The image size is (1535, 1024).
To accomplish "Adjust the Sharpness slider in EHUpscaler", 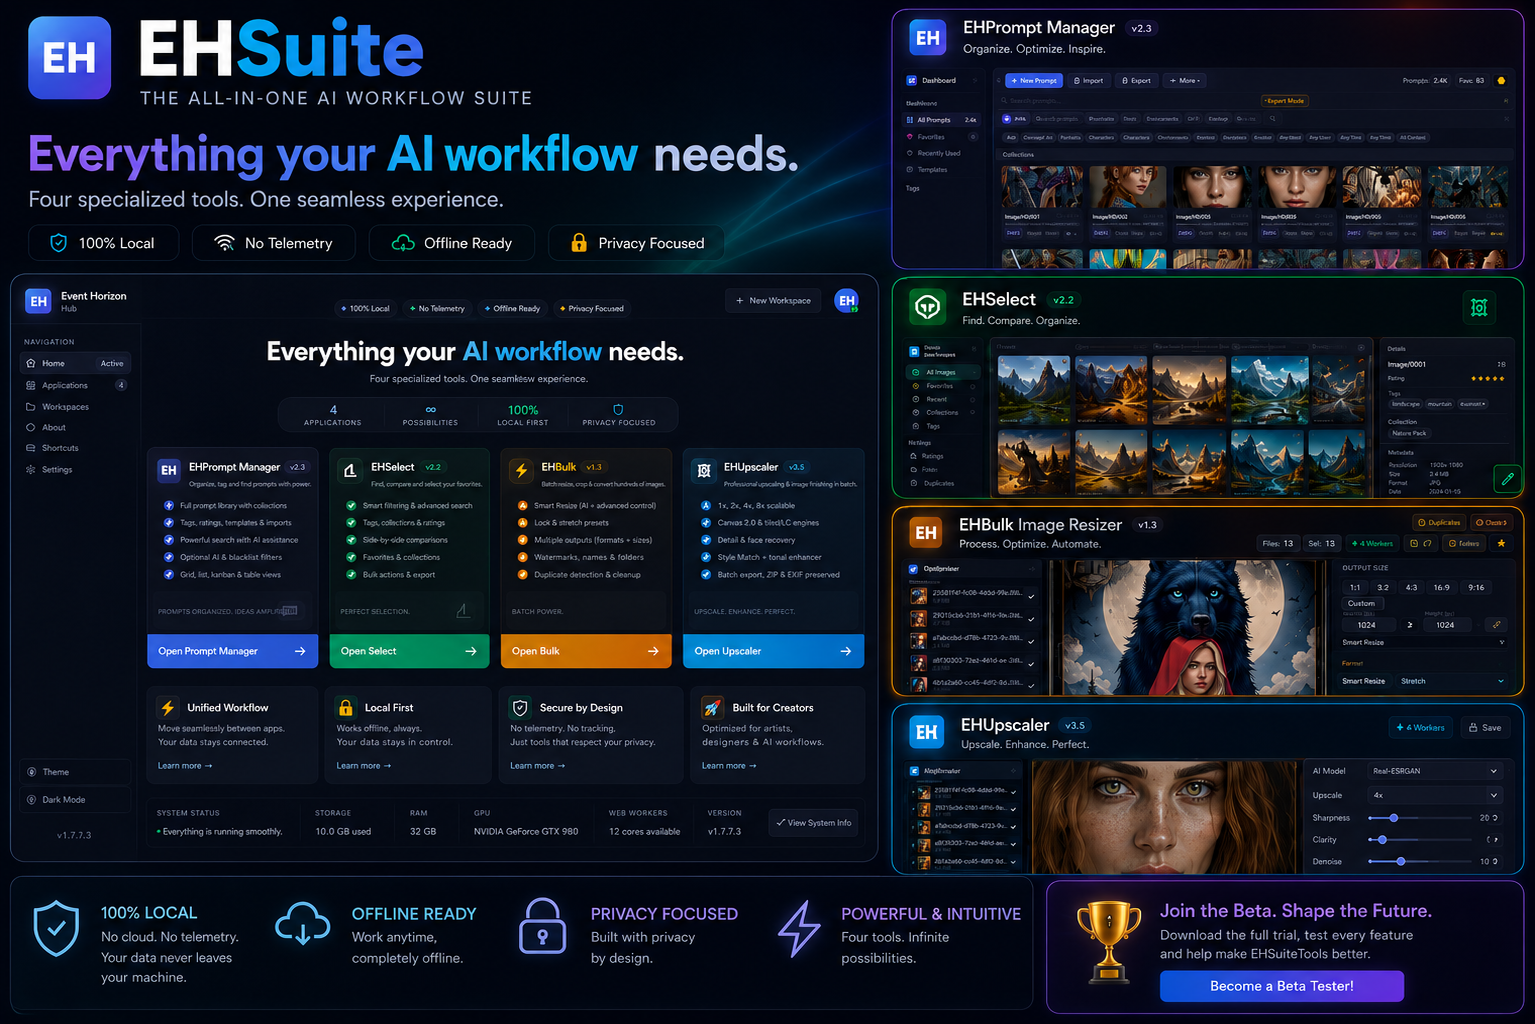I will tap(1394, 818).
